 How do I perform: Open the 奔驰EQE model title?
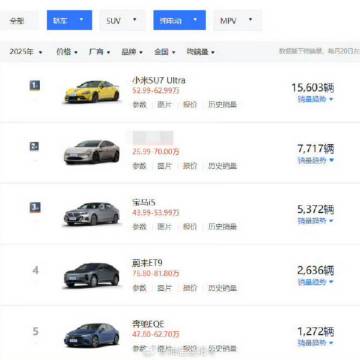pyautogui.click(x=148, y=324)
